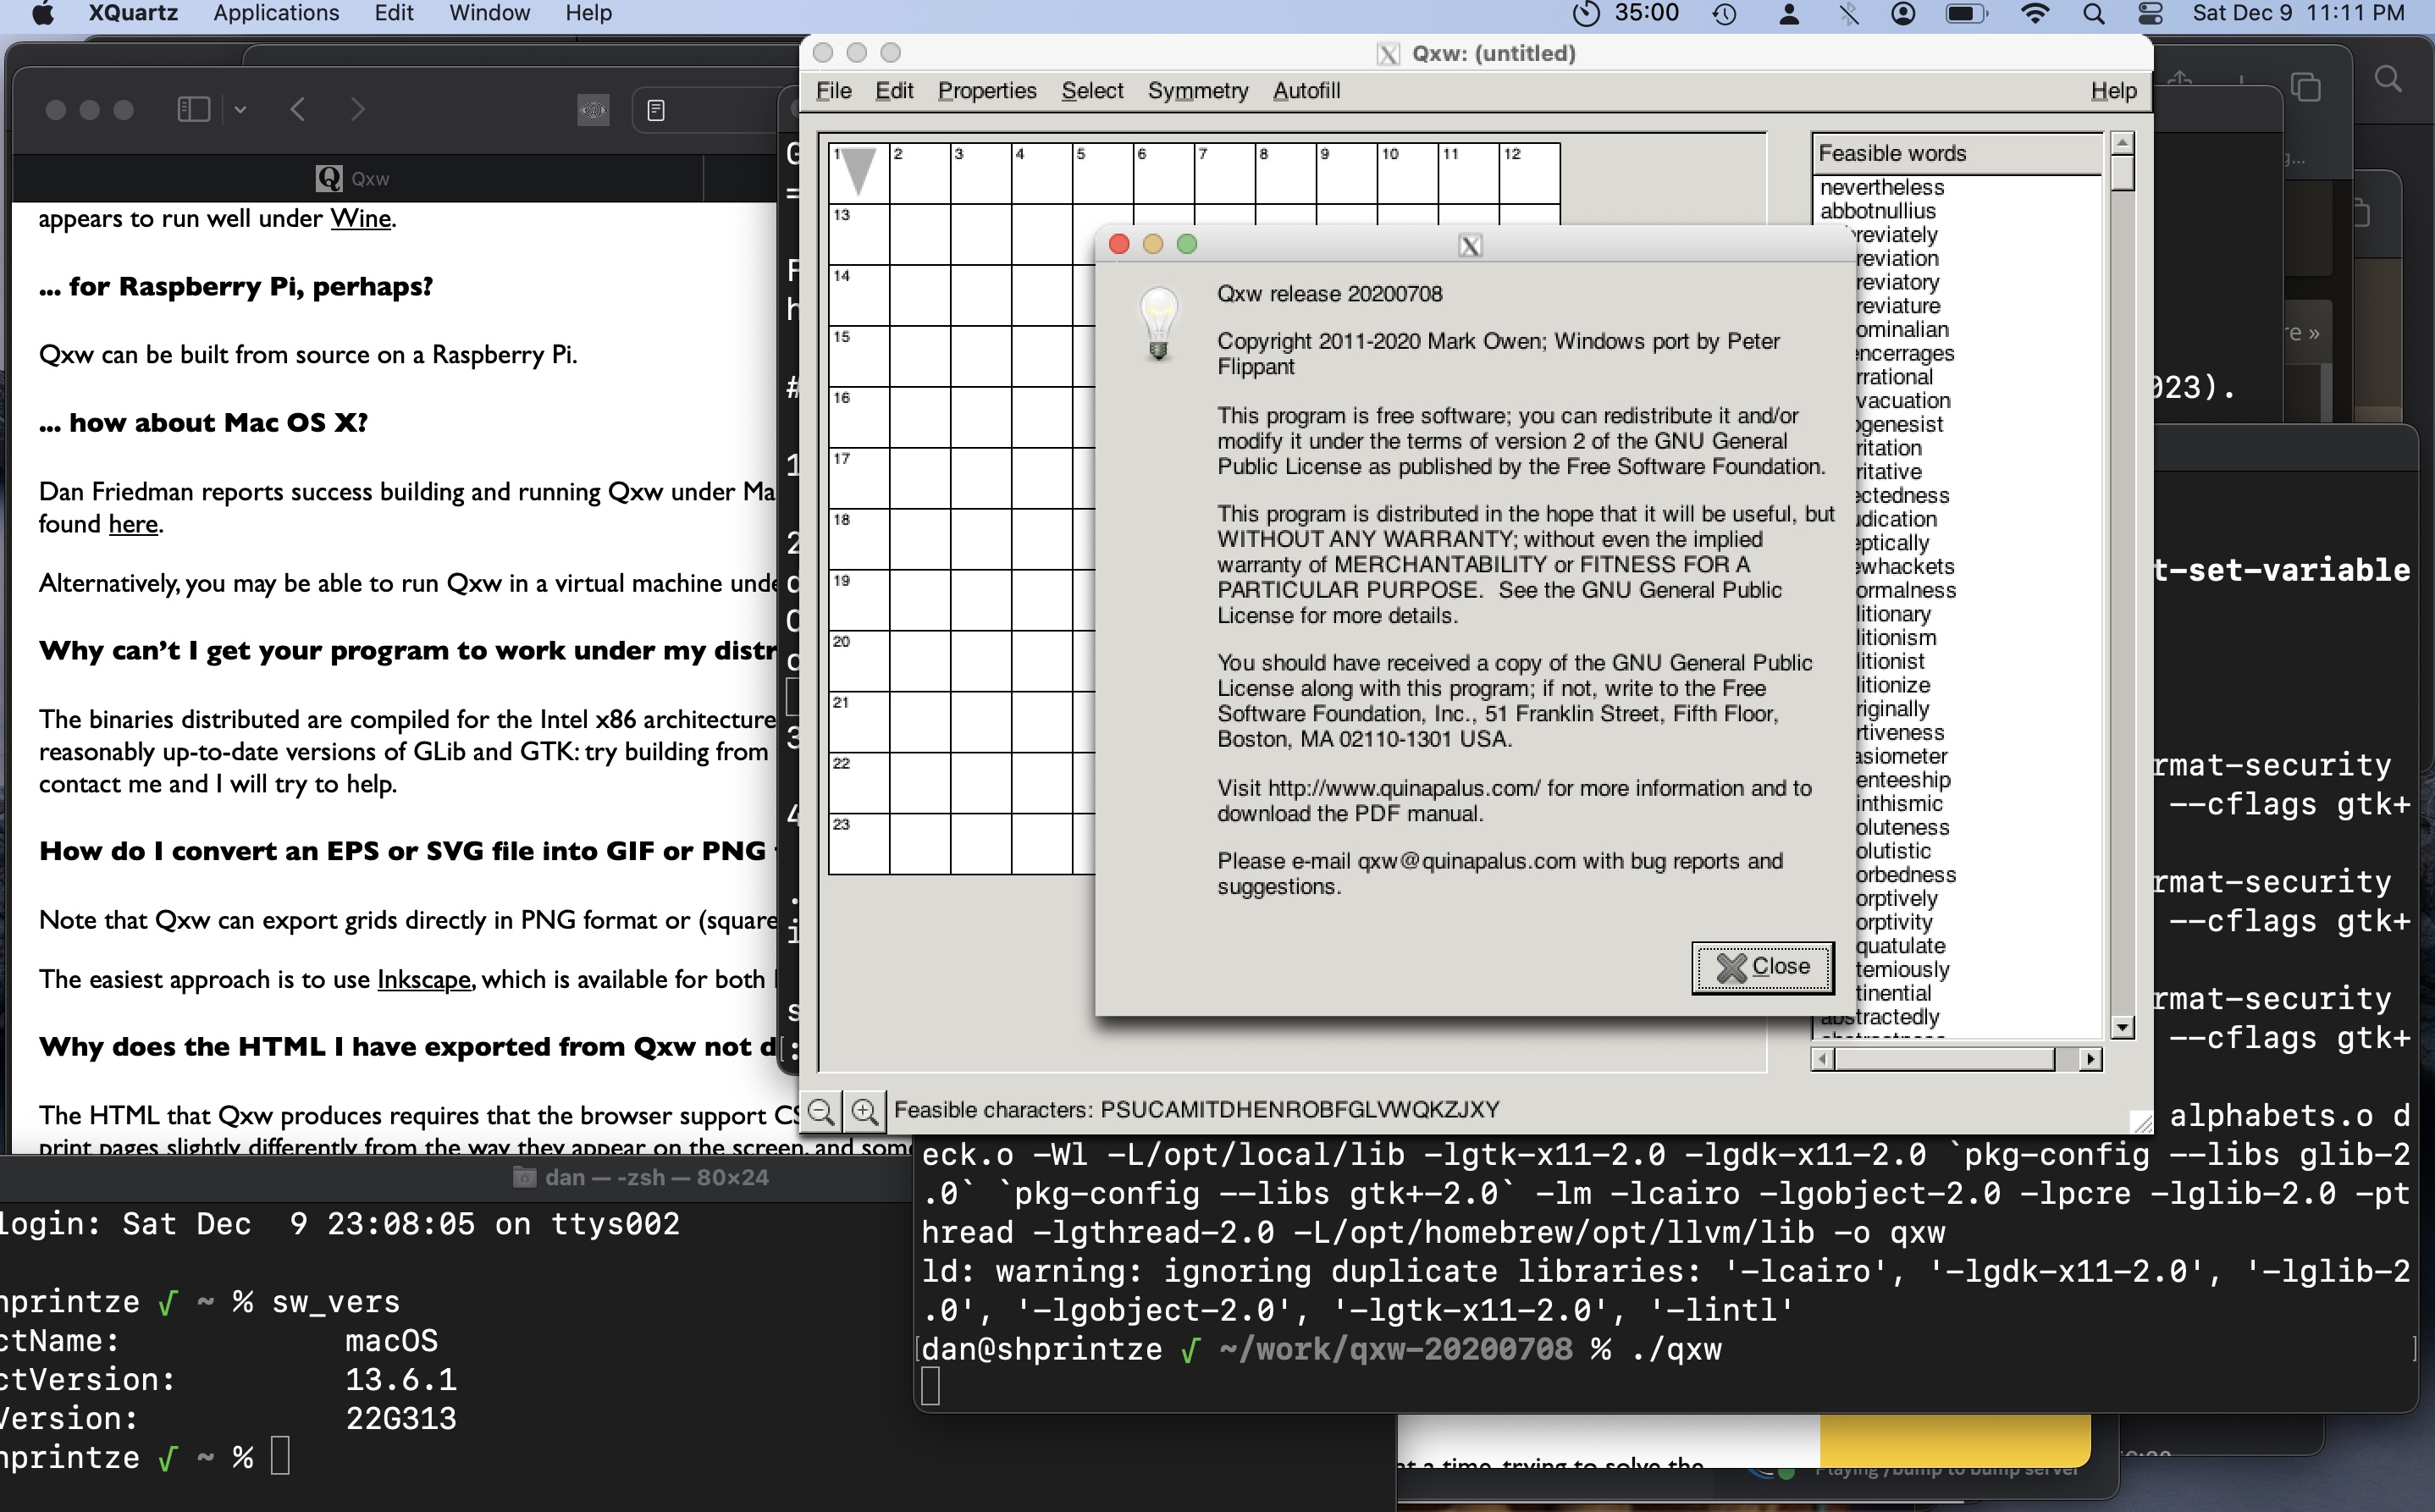Click the Bluetooth icon in menu bar

pos(1848,13)
